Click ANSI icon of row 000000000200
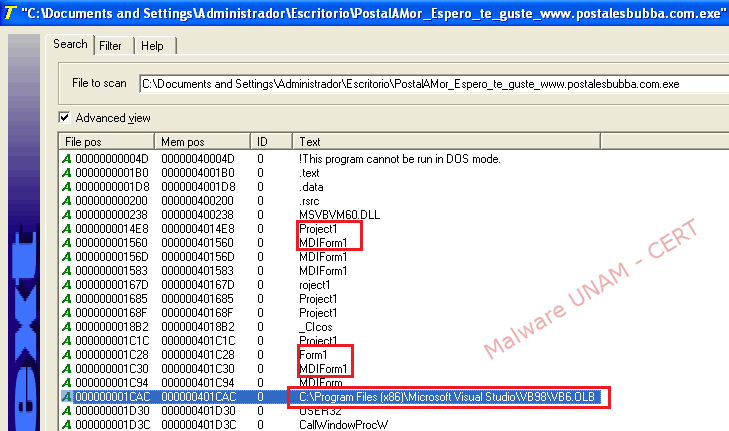 pos(67,201)
